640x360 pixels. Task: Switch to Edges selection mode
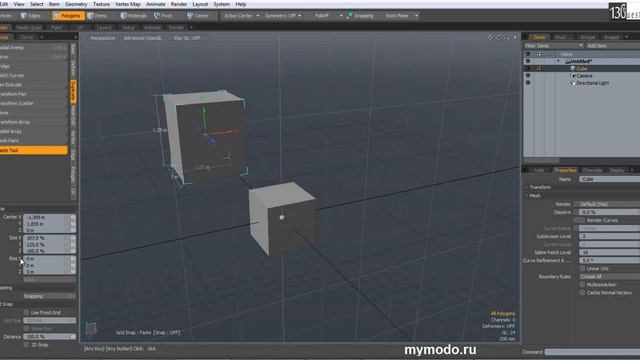pos(31,16)
